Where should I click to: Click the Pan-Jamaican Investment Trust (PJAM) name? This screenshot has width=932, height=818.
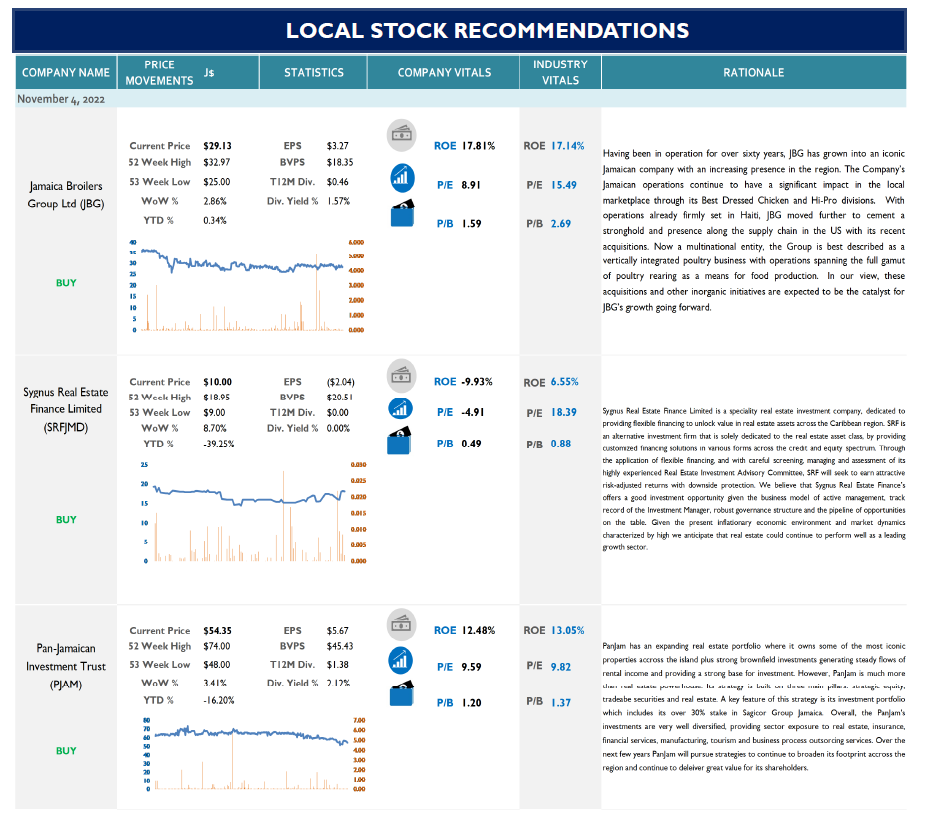[66, 666]
